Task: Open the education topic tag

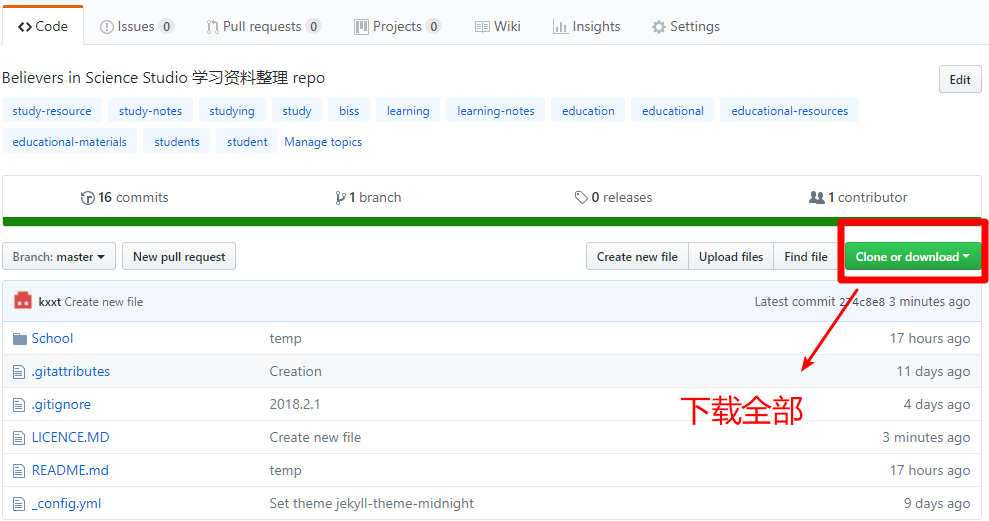Action: point(588,111)
